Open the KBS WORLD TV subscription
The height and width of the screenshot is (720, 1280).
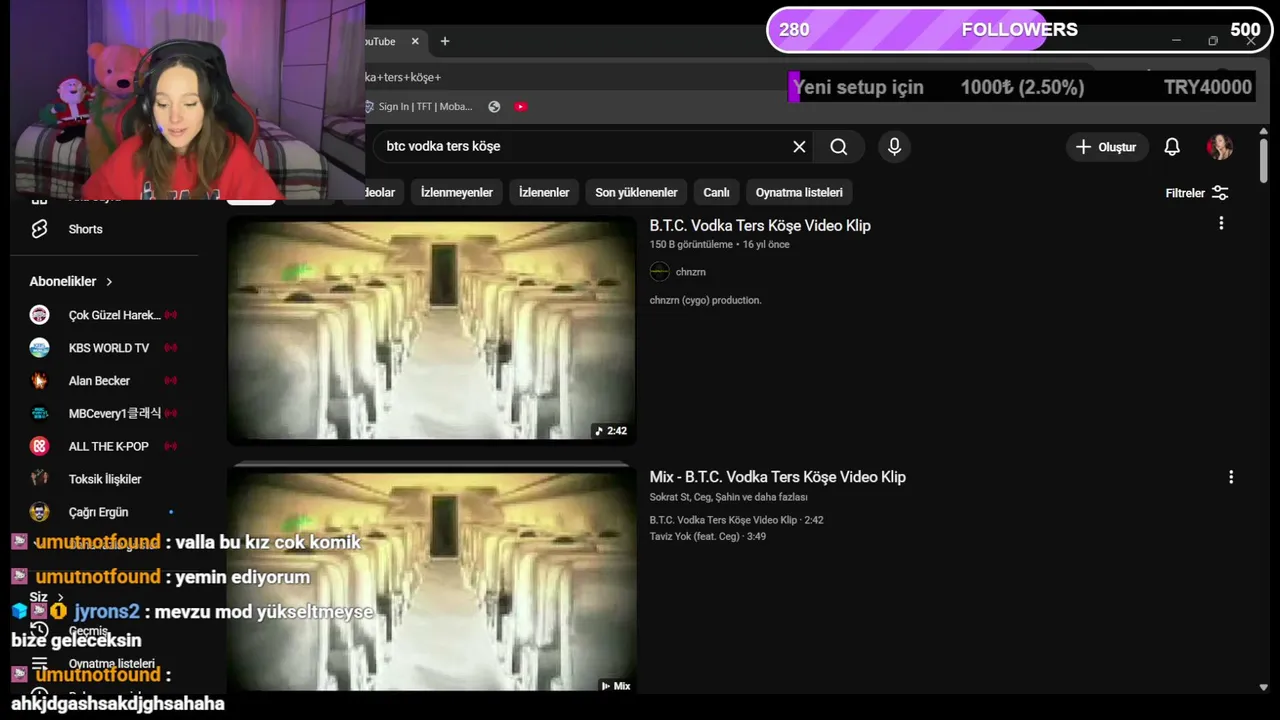pyautogui.click(x=109, y=348)
